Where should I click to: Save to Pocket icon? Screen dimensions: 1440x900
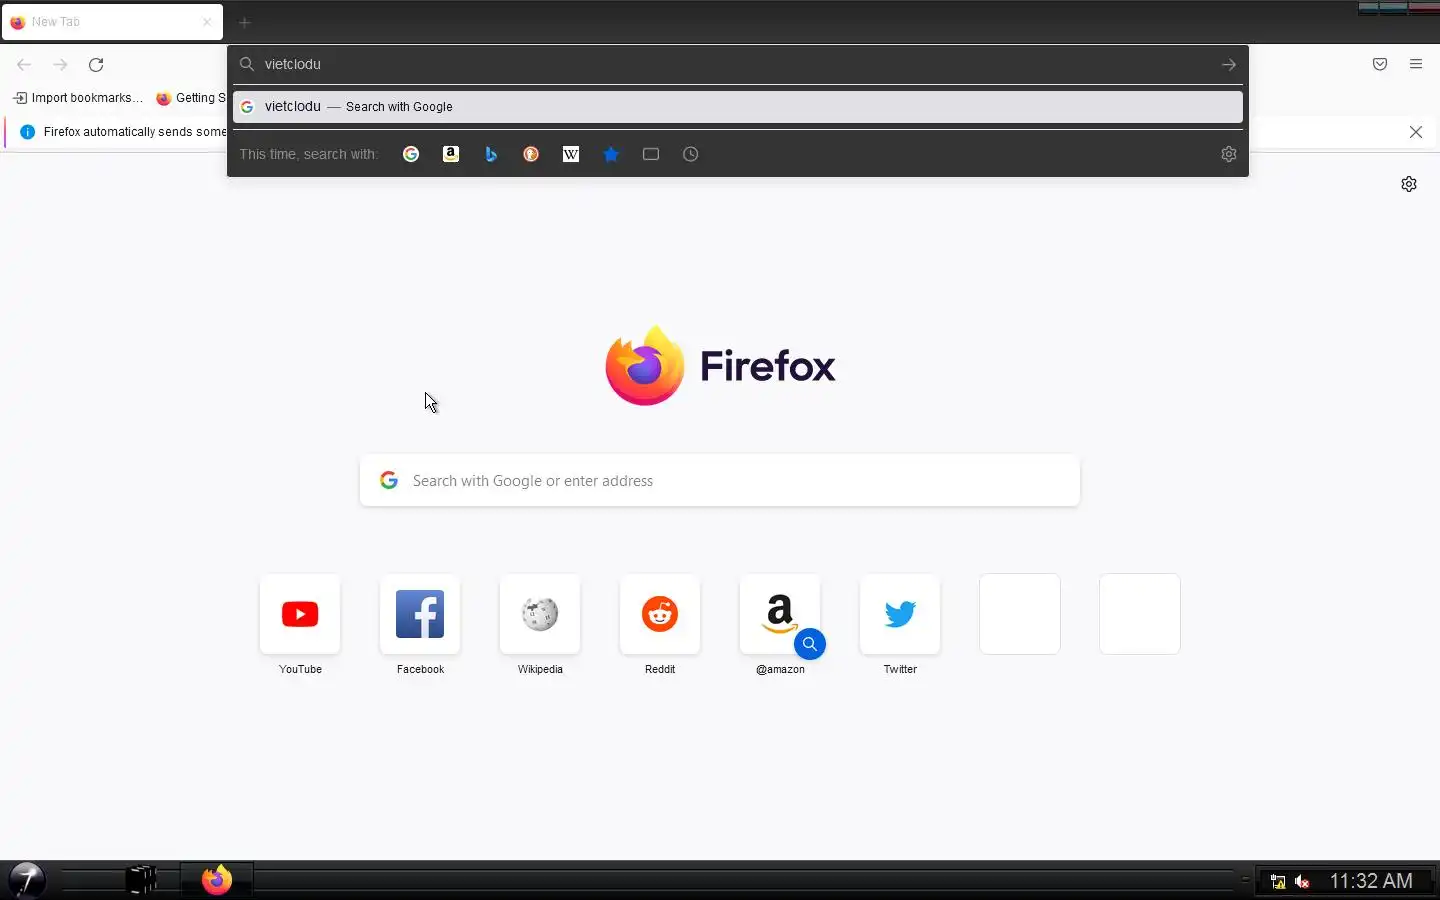click(x=1380, y=64)
